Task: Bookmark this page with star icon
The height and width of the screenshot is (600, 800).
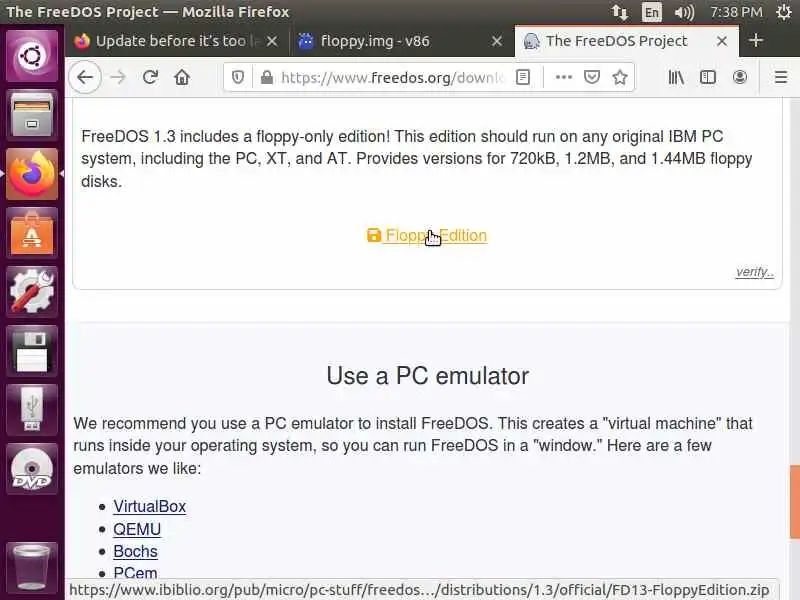Action: [620, 78]
